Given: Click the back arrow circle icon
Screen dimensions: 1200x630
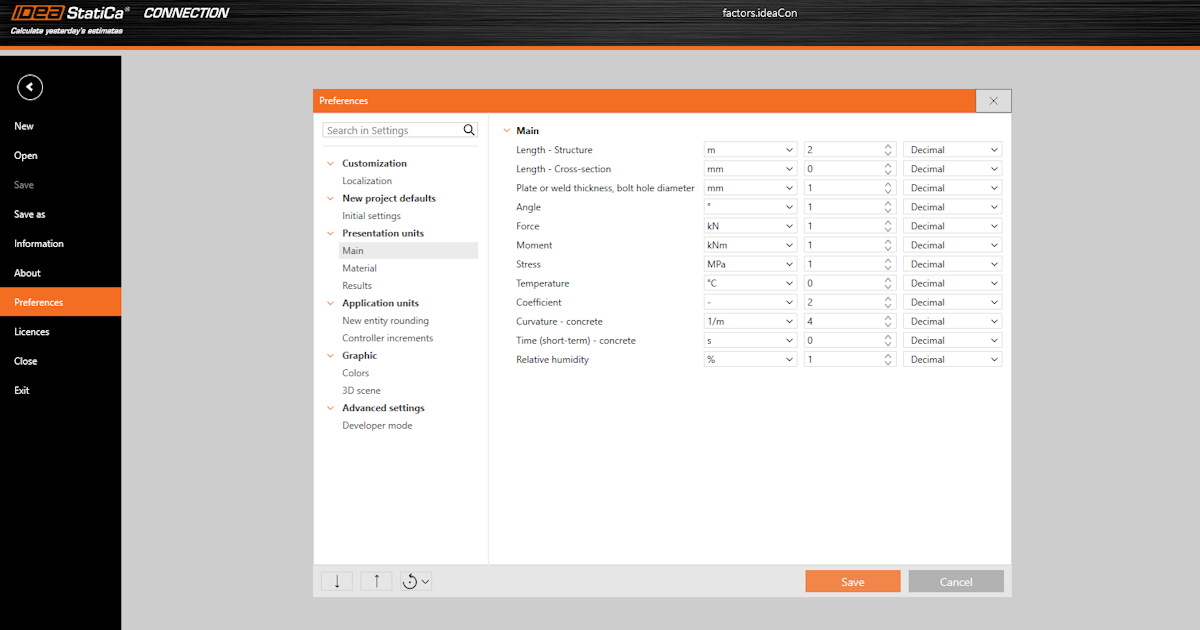Looking at the screenshot, I should point(30,88).
